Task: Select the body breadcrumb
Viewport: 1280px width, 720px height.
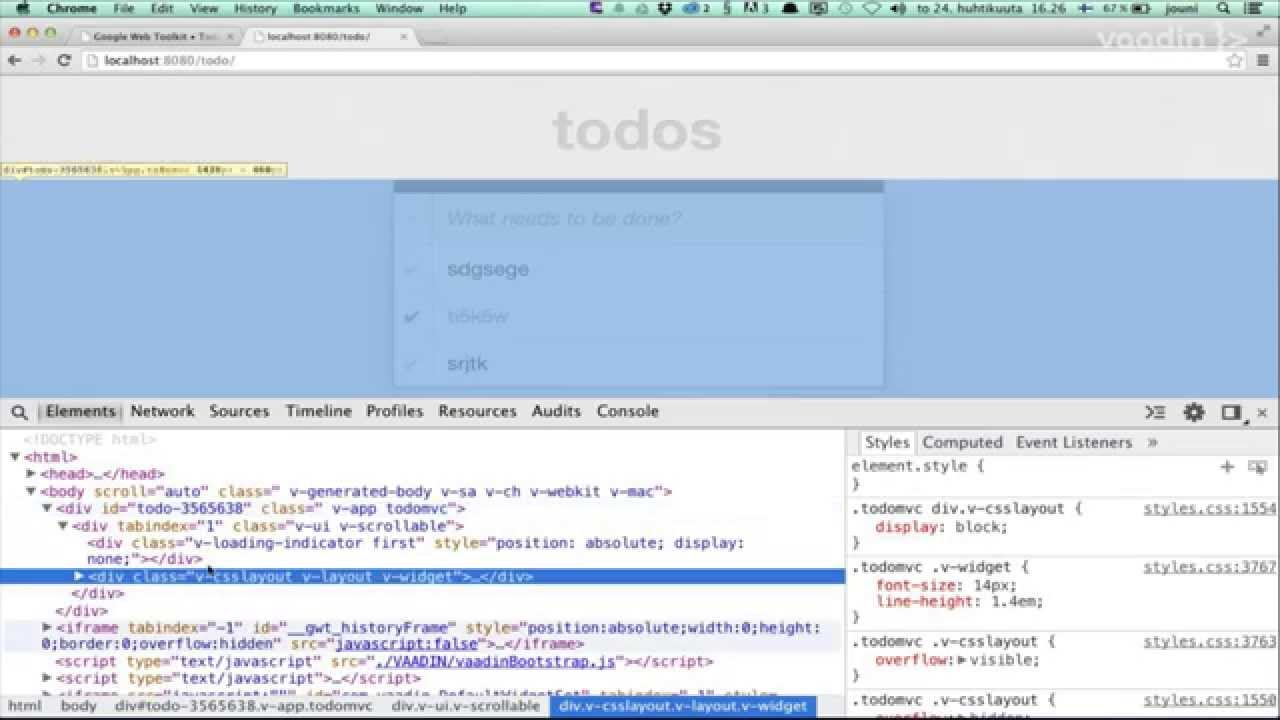Action: point(79,706)
